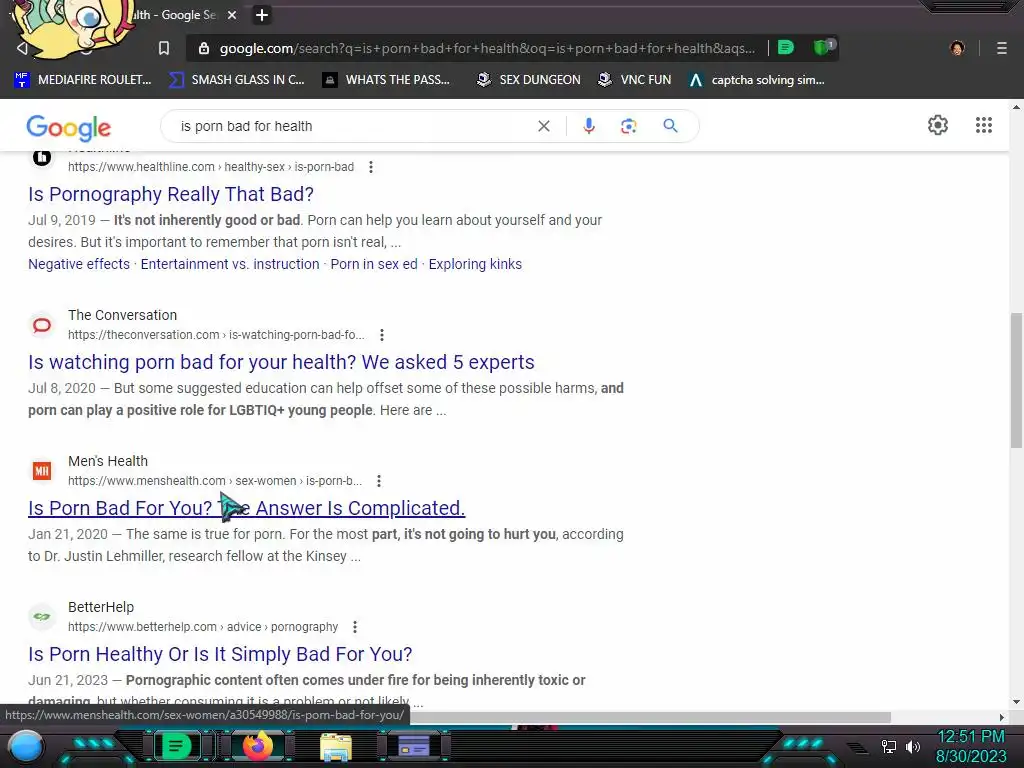Click BetterHelp favicon
1024x768 pixels.
click(42, 616)
